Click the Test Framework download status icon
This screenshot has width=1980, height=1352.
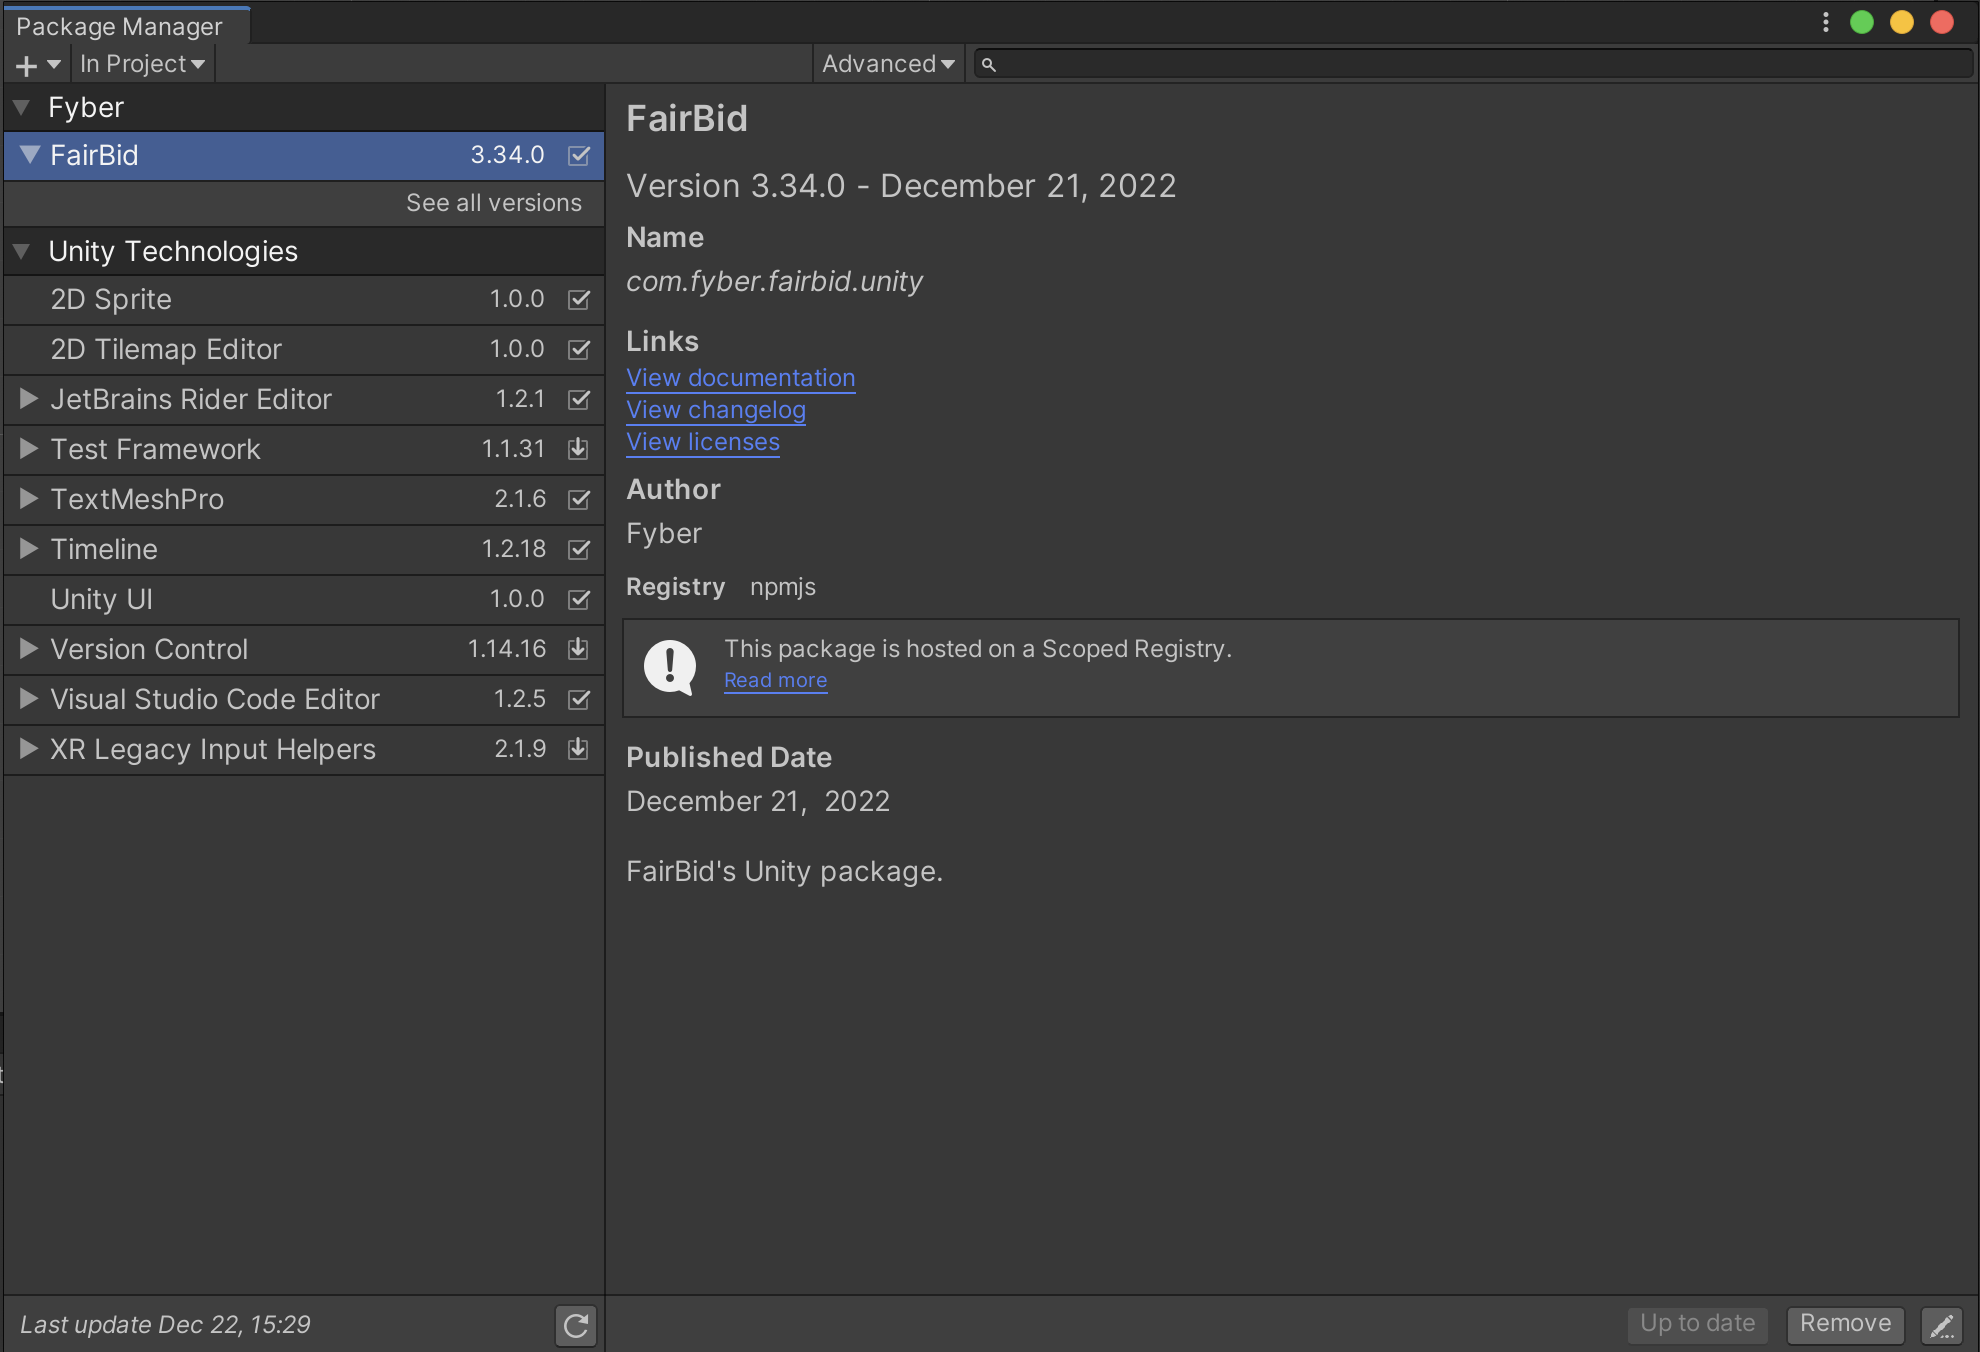click(578, 449)
